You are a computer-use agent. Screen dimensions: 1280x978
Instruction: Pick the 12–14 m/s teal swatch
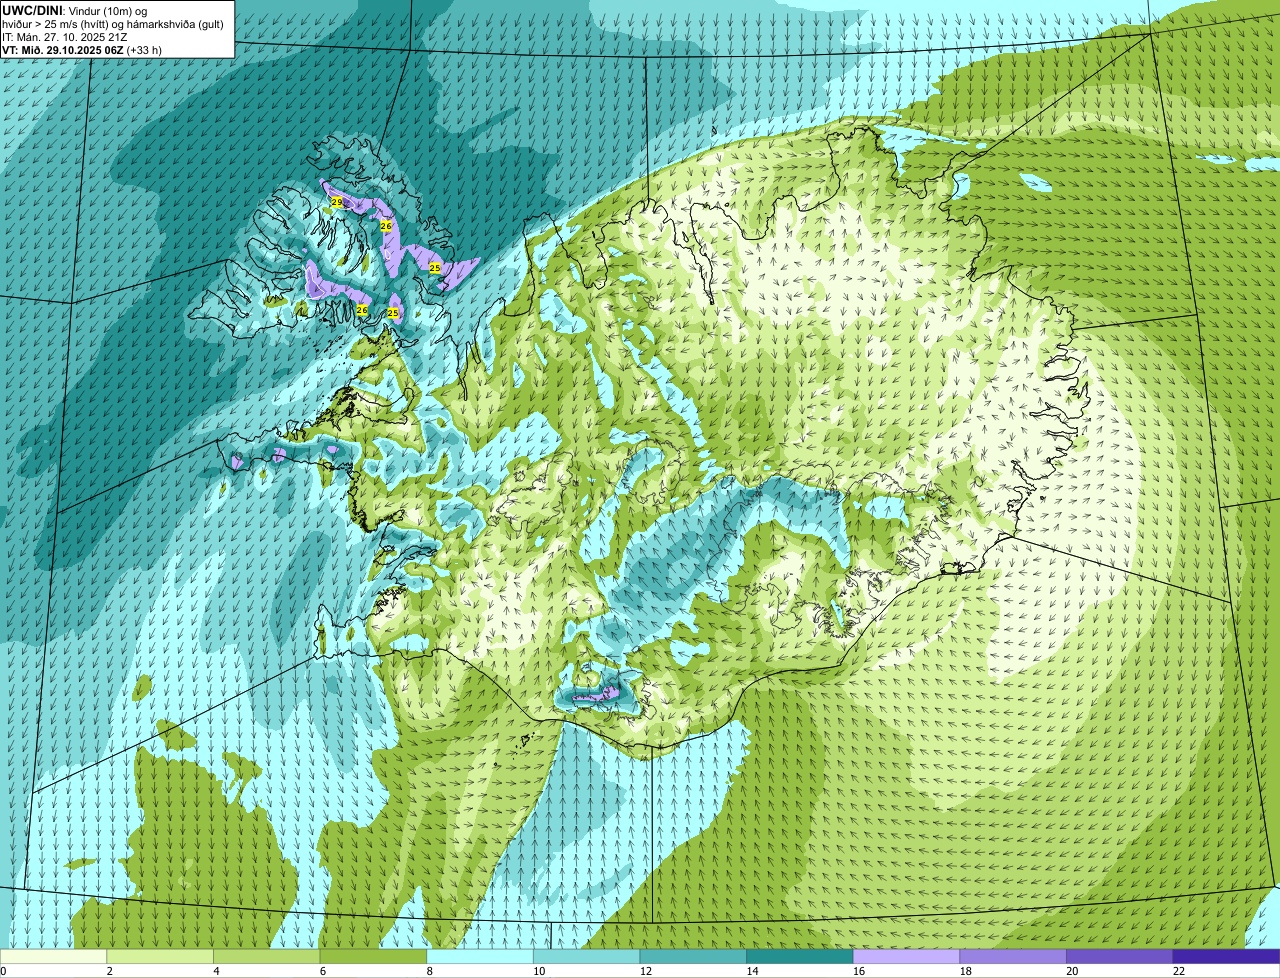coord(693,956)
